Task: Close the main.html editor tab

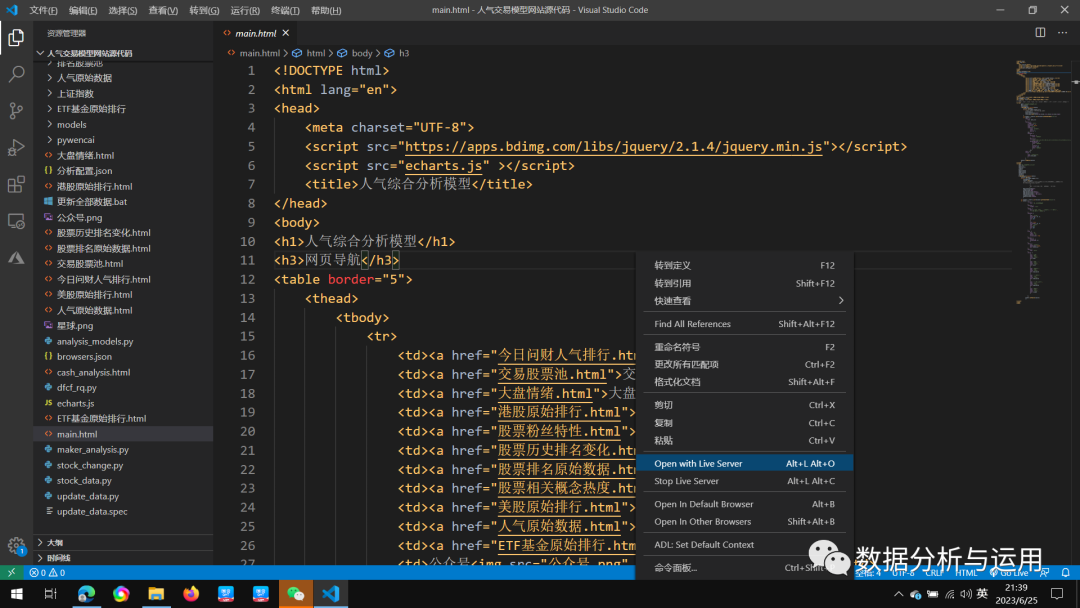Action: [286, 33]
